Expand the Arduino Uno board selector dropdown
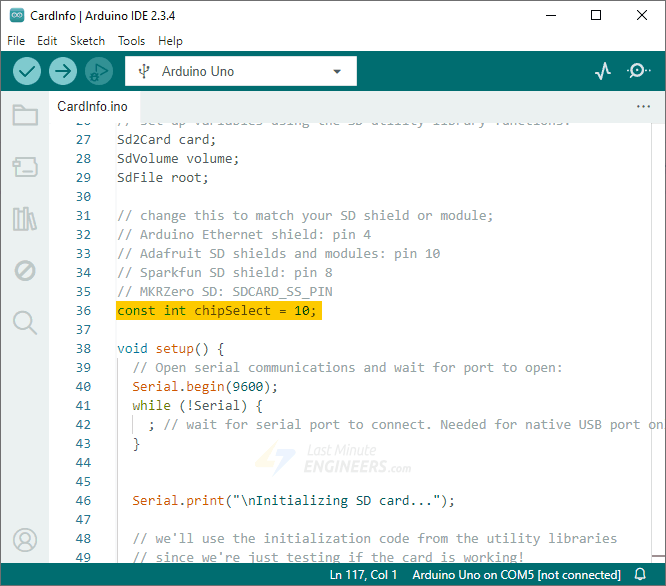The height and width of the screenshot is (586, 666). (x=240, y=71)
